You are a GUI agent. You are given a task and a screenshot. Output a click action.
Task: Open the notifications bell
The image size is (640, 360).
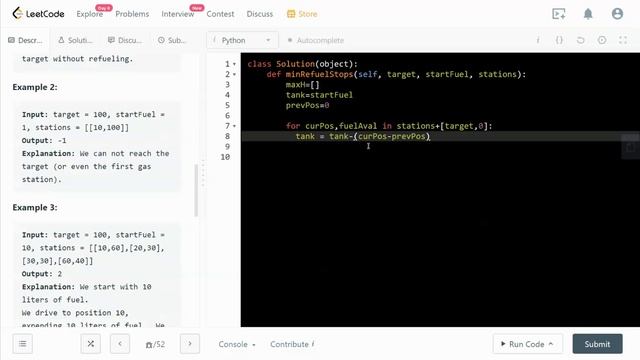pyautogui.click(x=588, y=14)
